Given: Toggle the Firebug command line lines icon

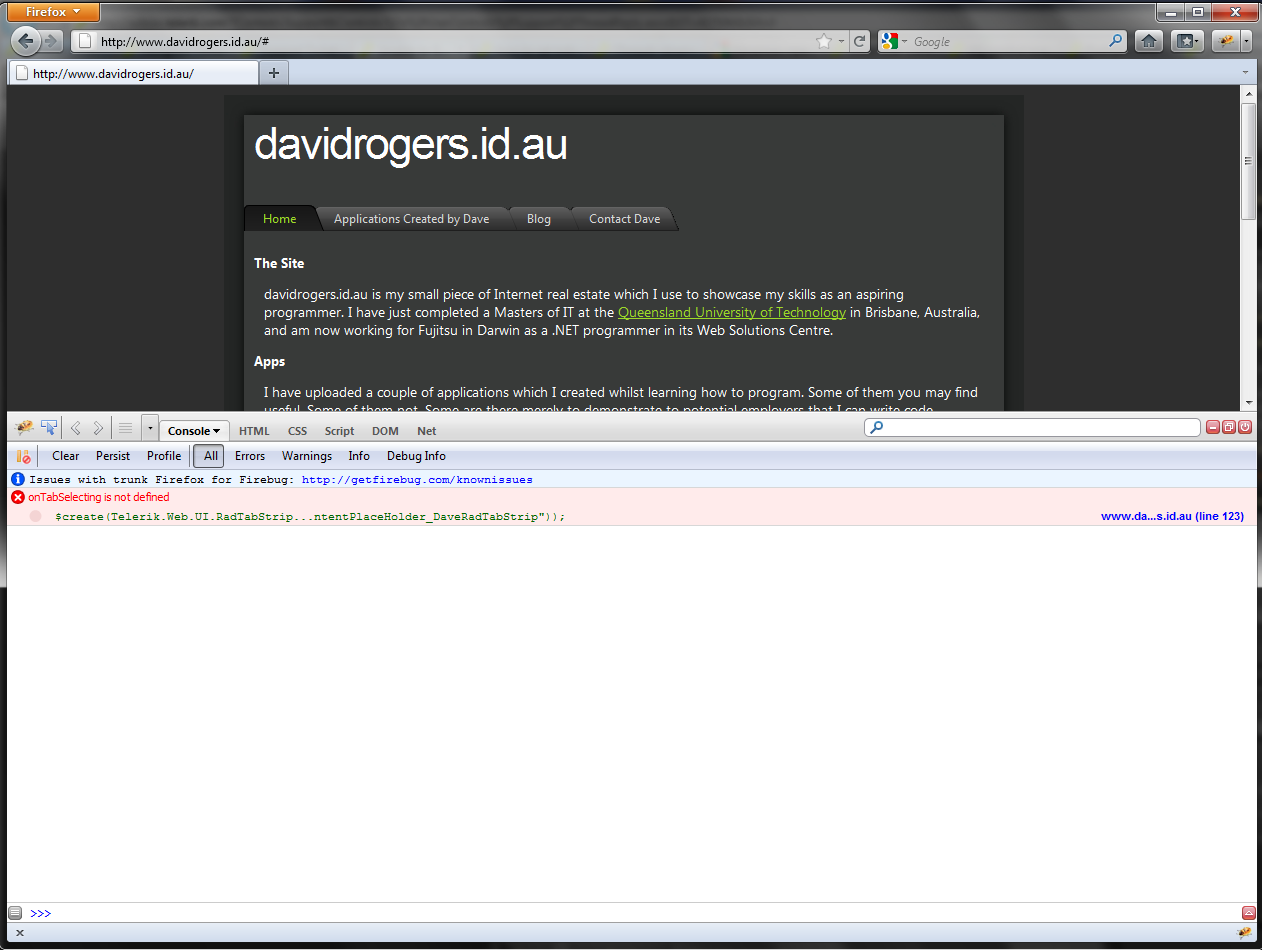Looking at the screenshot, I should tap(125, 428).
